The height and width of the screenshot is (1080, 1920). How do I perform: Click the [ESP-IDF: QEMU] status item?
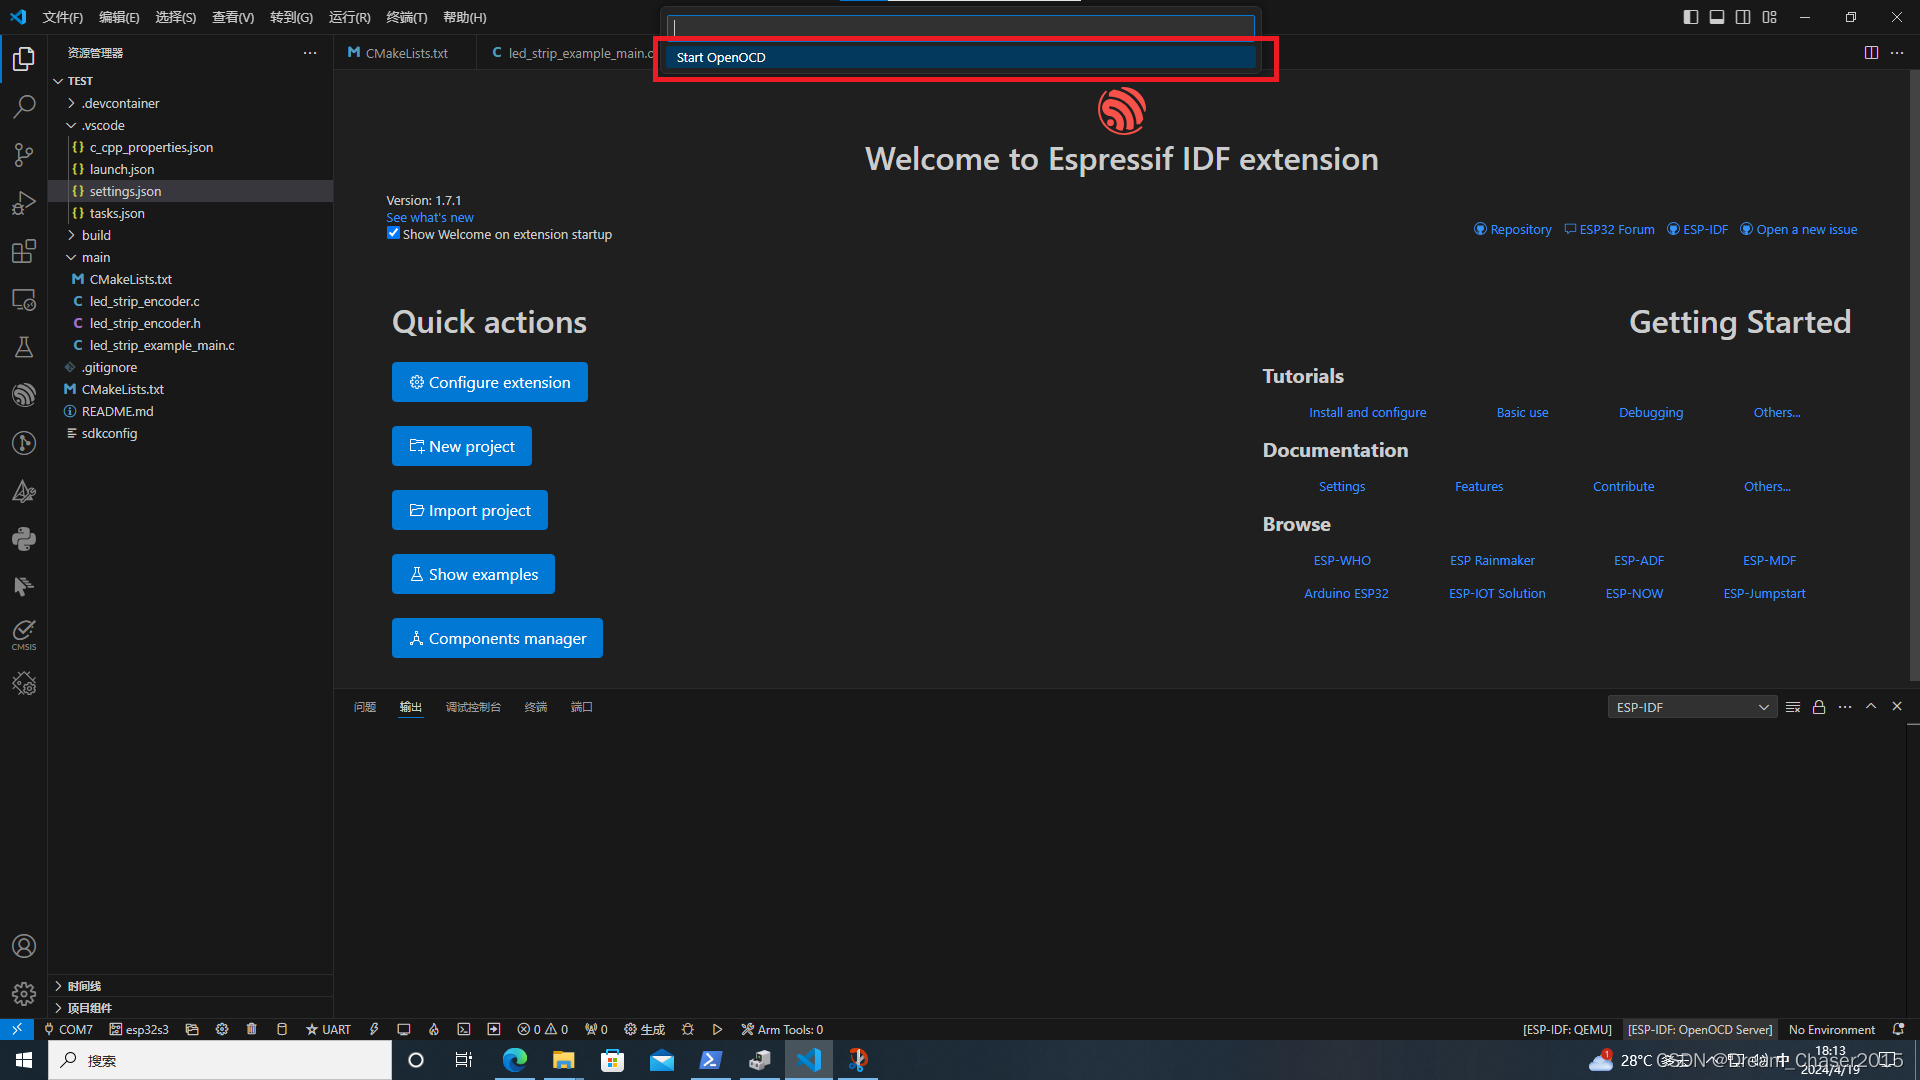tap(1567, 1029)
